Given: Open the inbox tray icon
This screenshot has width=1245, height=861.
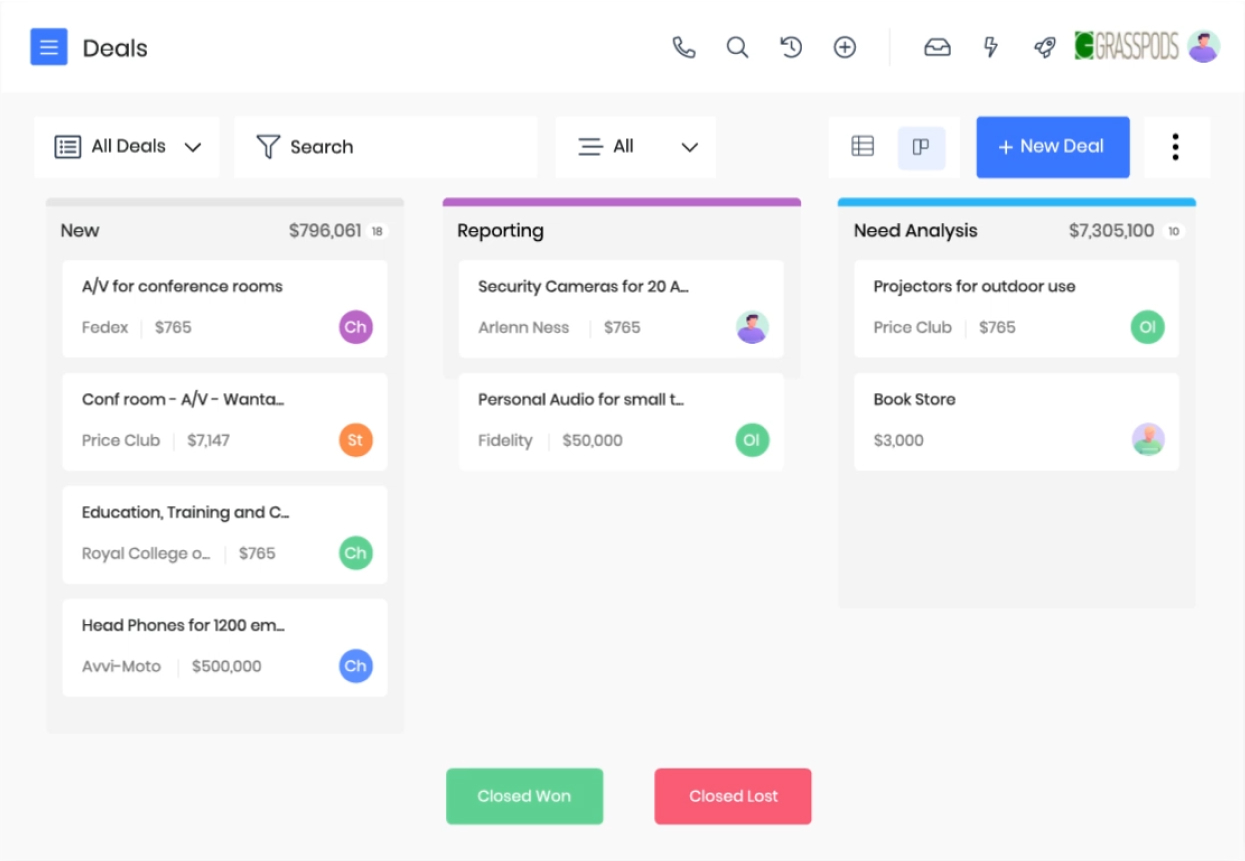Looking at the screenshot, I should (x=937, y=47).
